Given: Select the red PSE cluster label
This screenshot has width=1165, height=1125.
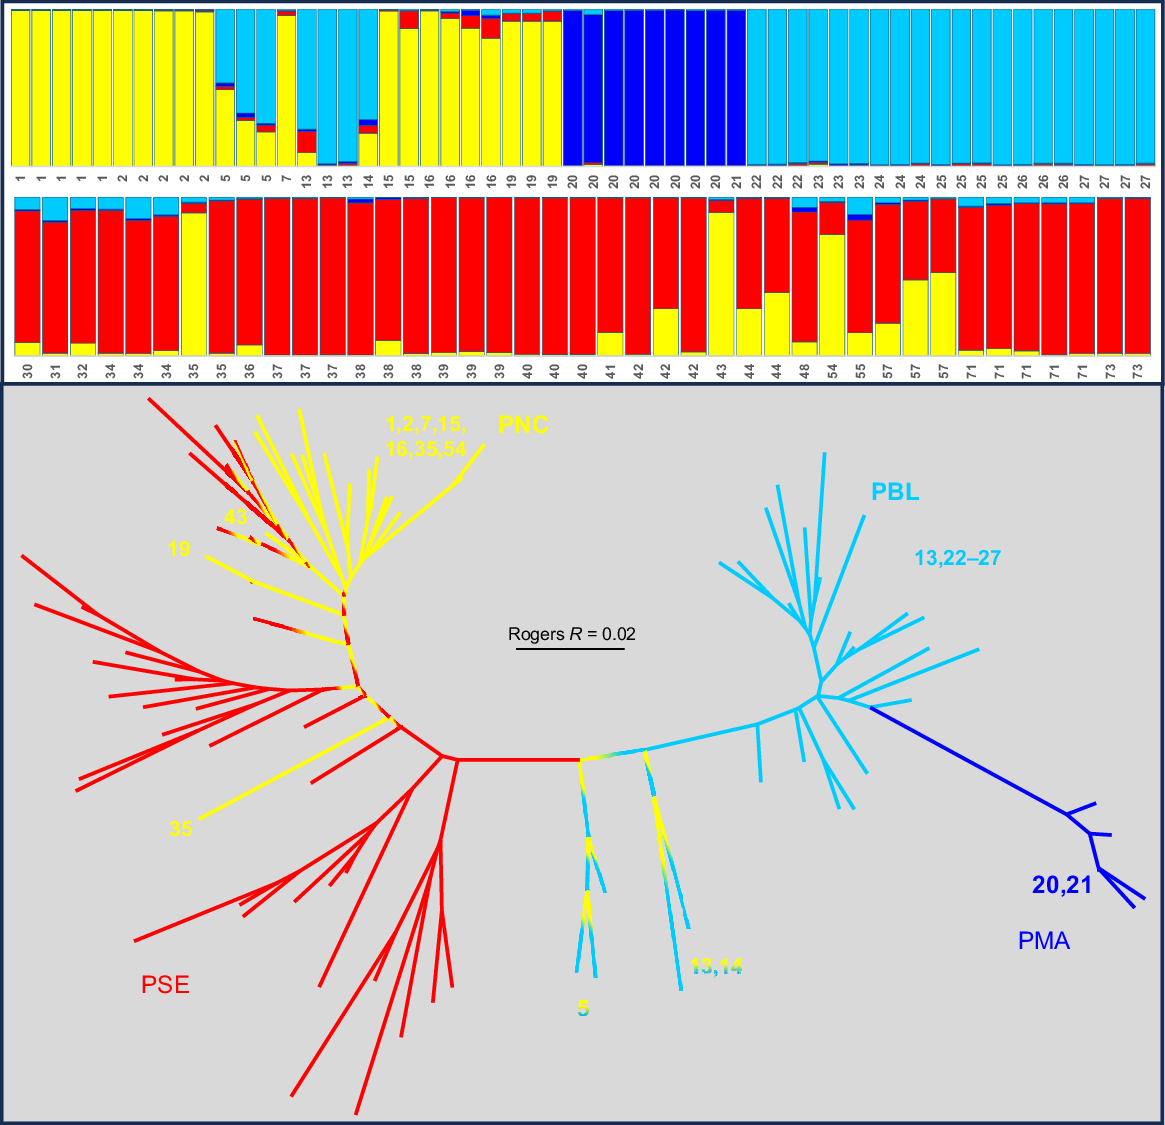Looking at the screenshot, I should pos(165,985).
